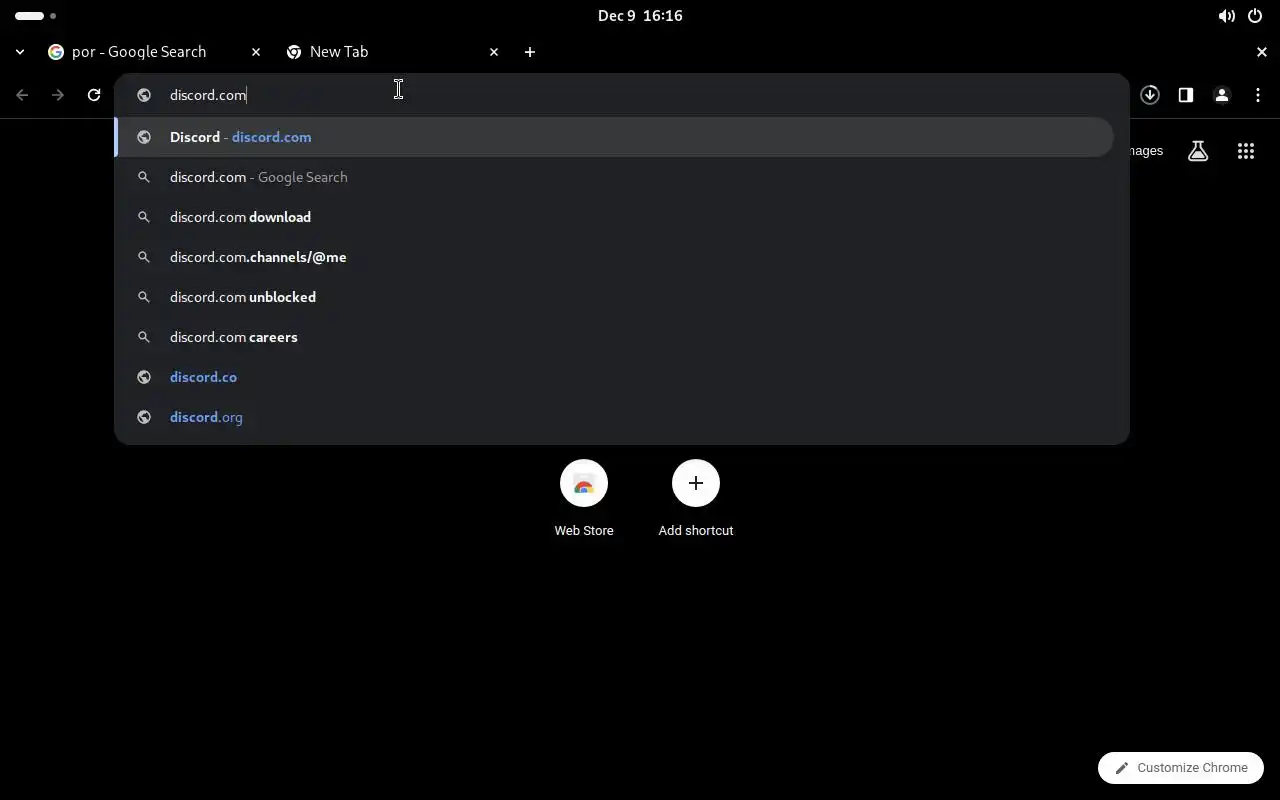Switch to the 'por - Google Search' tab
The height and width of the screenshot is (800, 1280).
[155, 52]
